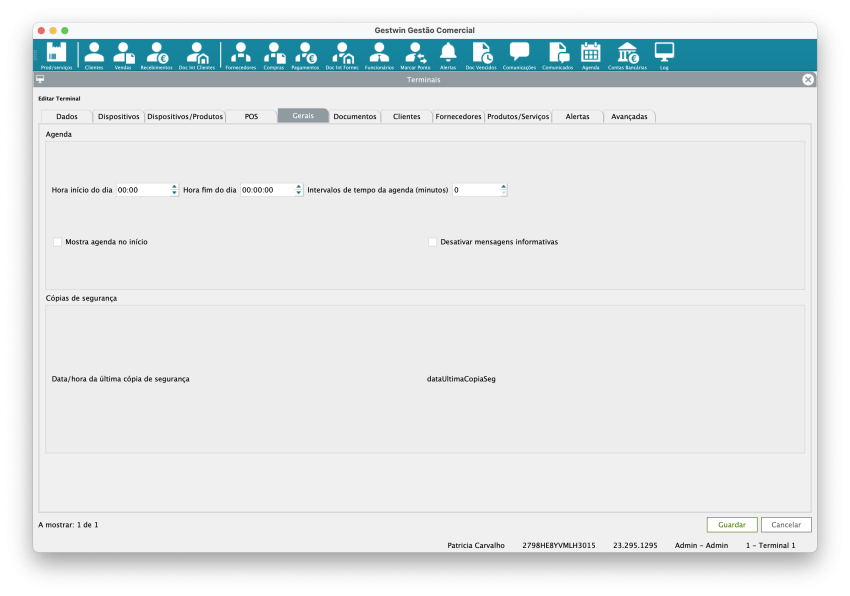Screen dimensions: 850x596
Task: Increase agenda interval minutes stepper
Action: (x=504, y=186)
